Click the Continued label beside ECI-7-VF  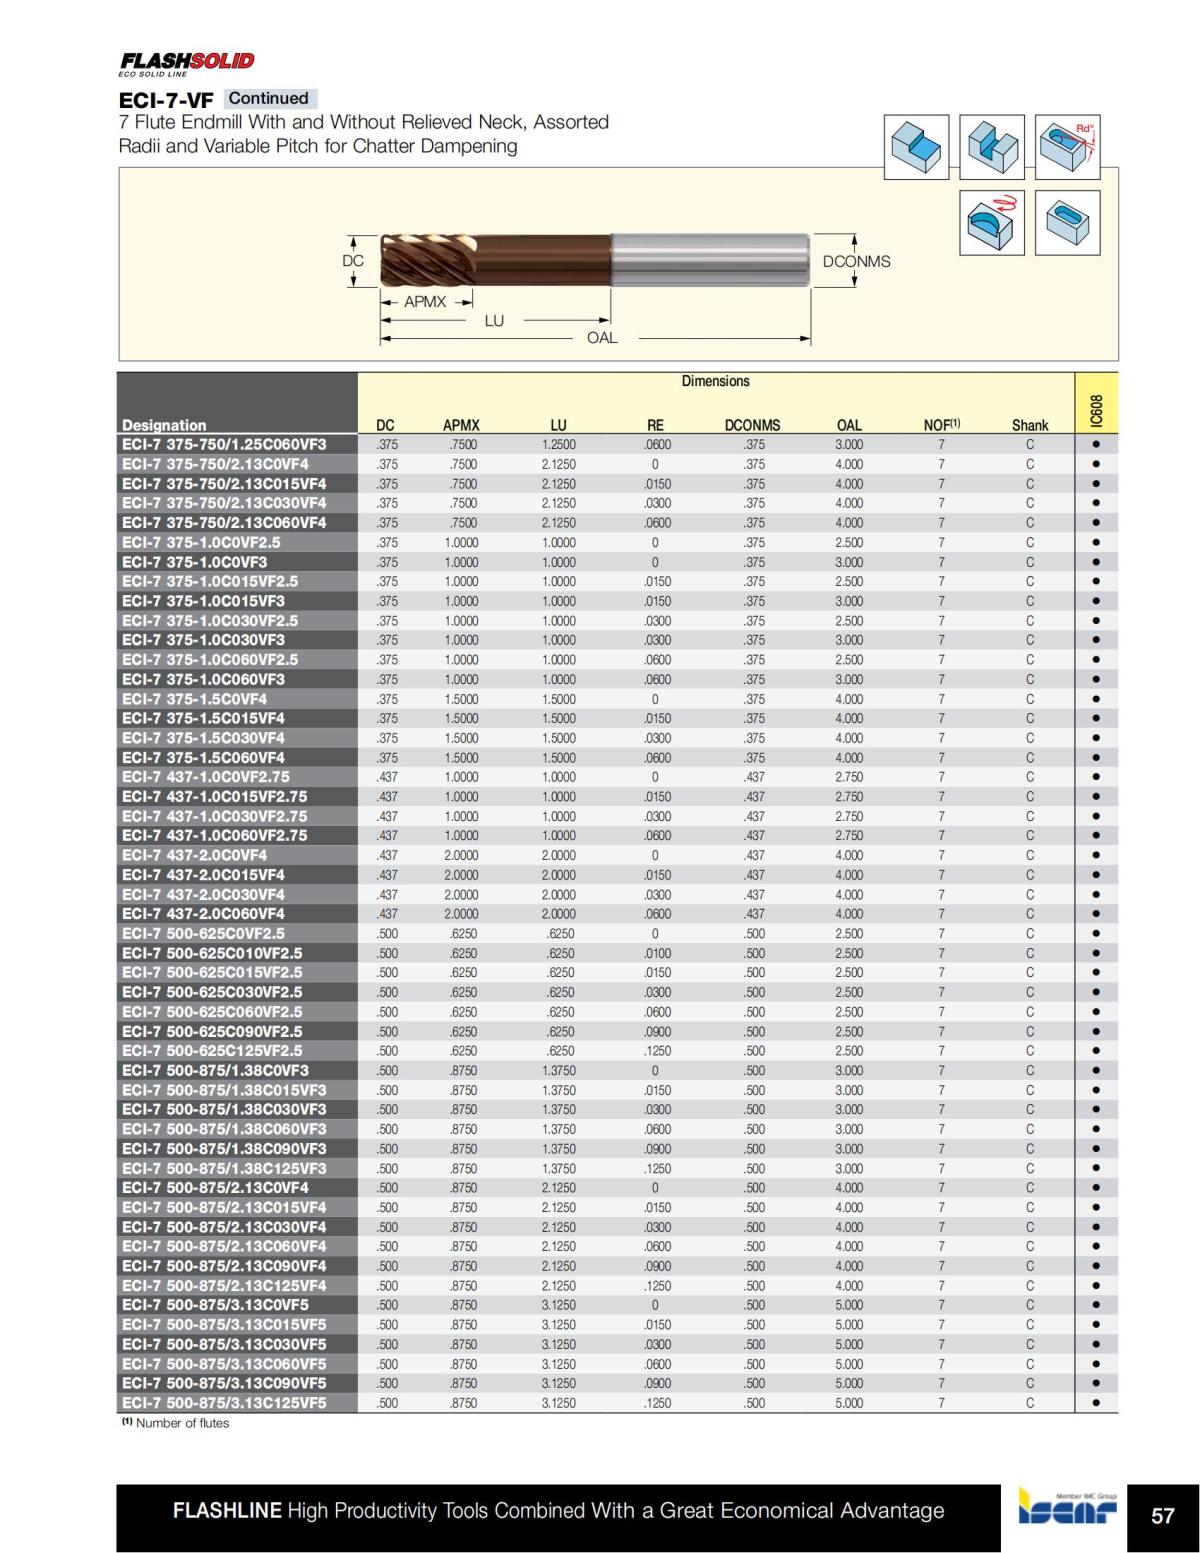point(267,98)
